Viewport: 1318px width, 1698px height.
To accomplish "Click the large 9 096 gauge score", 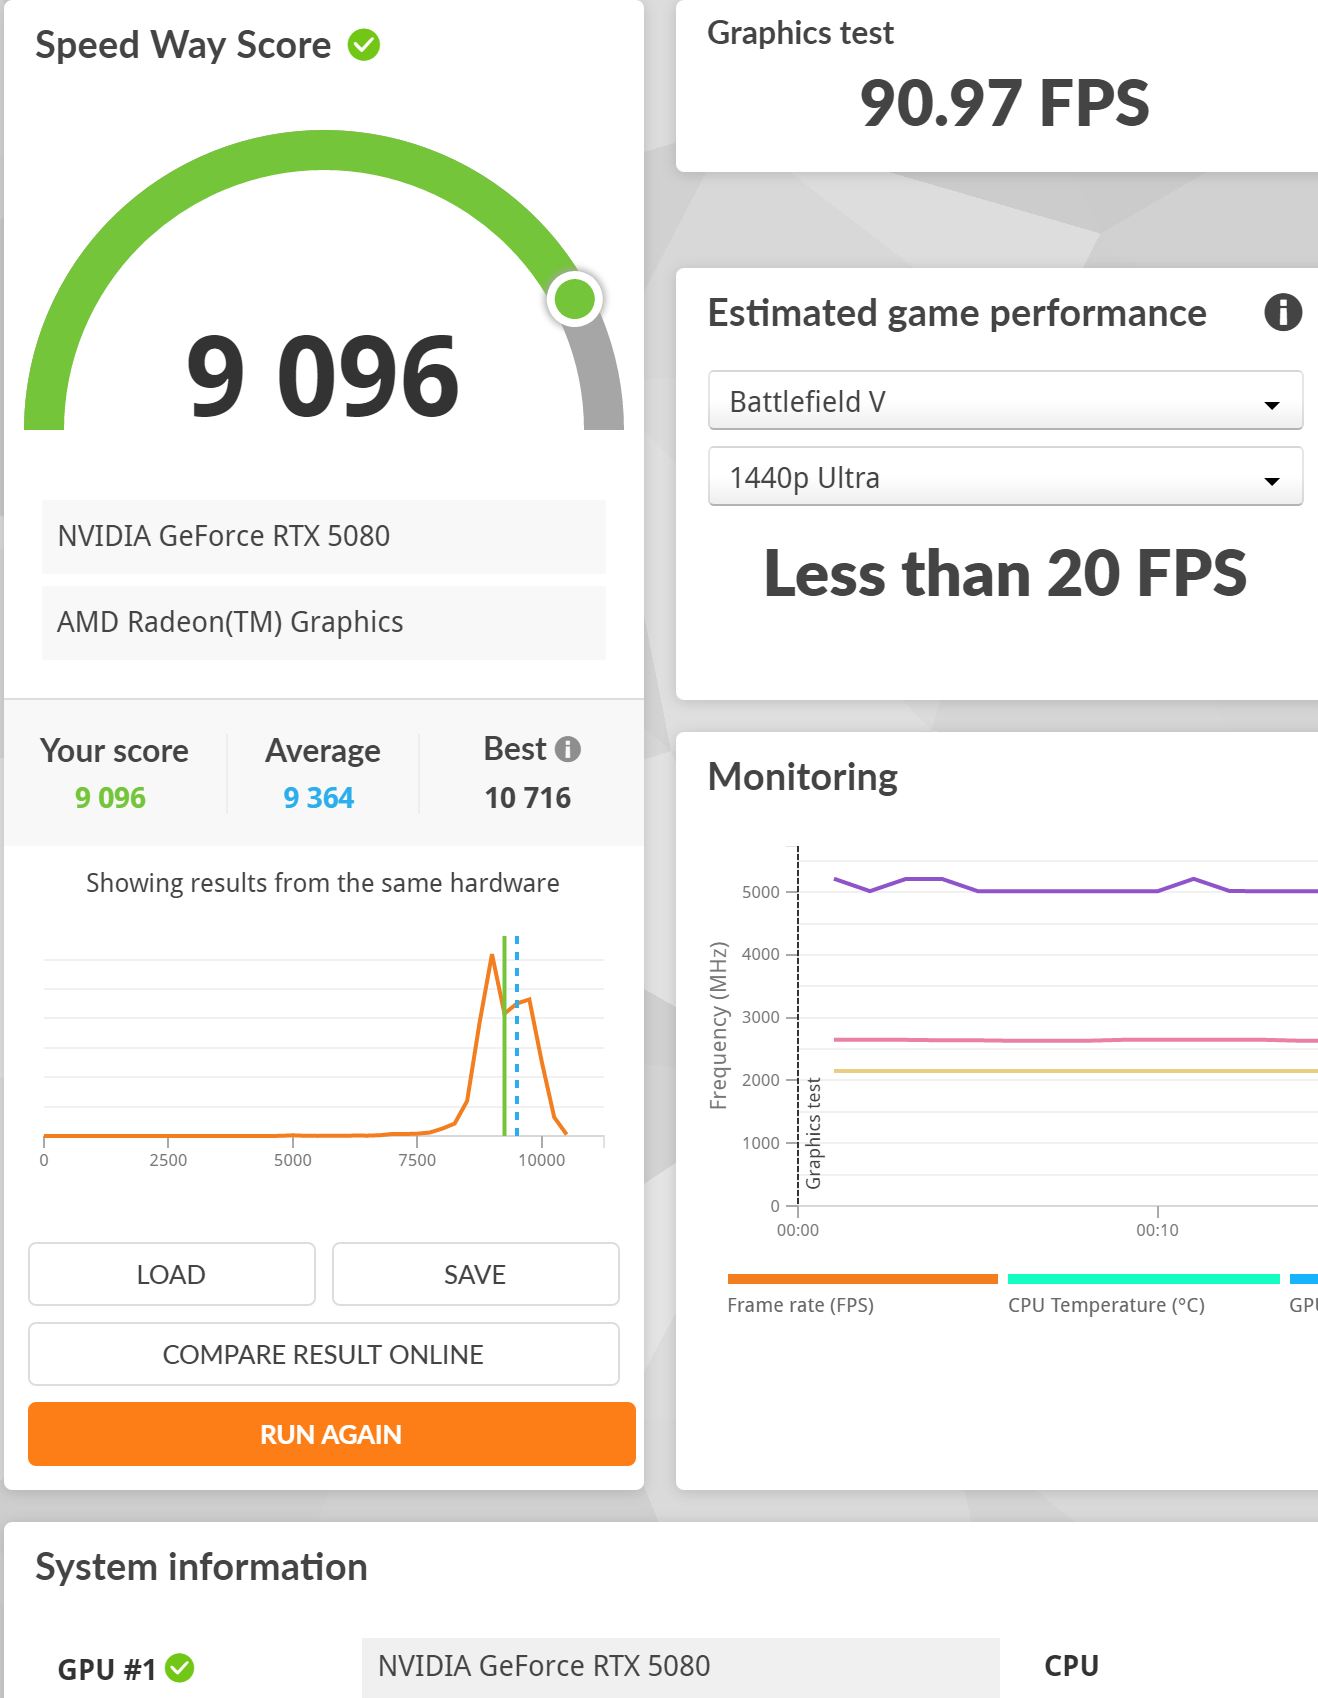I will click(323, 376).
